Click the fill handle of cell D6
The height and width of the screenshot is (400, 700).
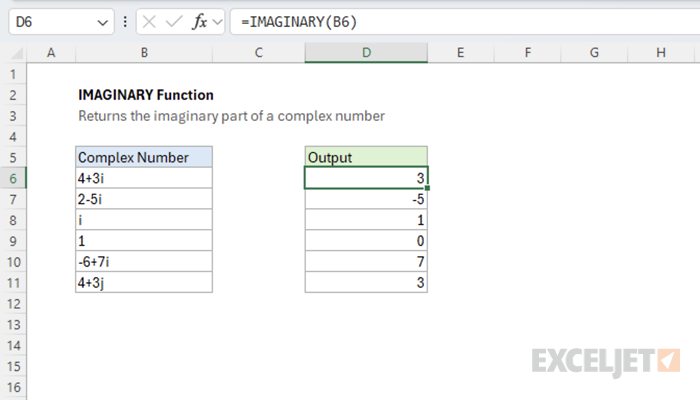428,188
